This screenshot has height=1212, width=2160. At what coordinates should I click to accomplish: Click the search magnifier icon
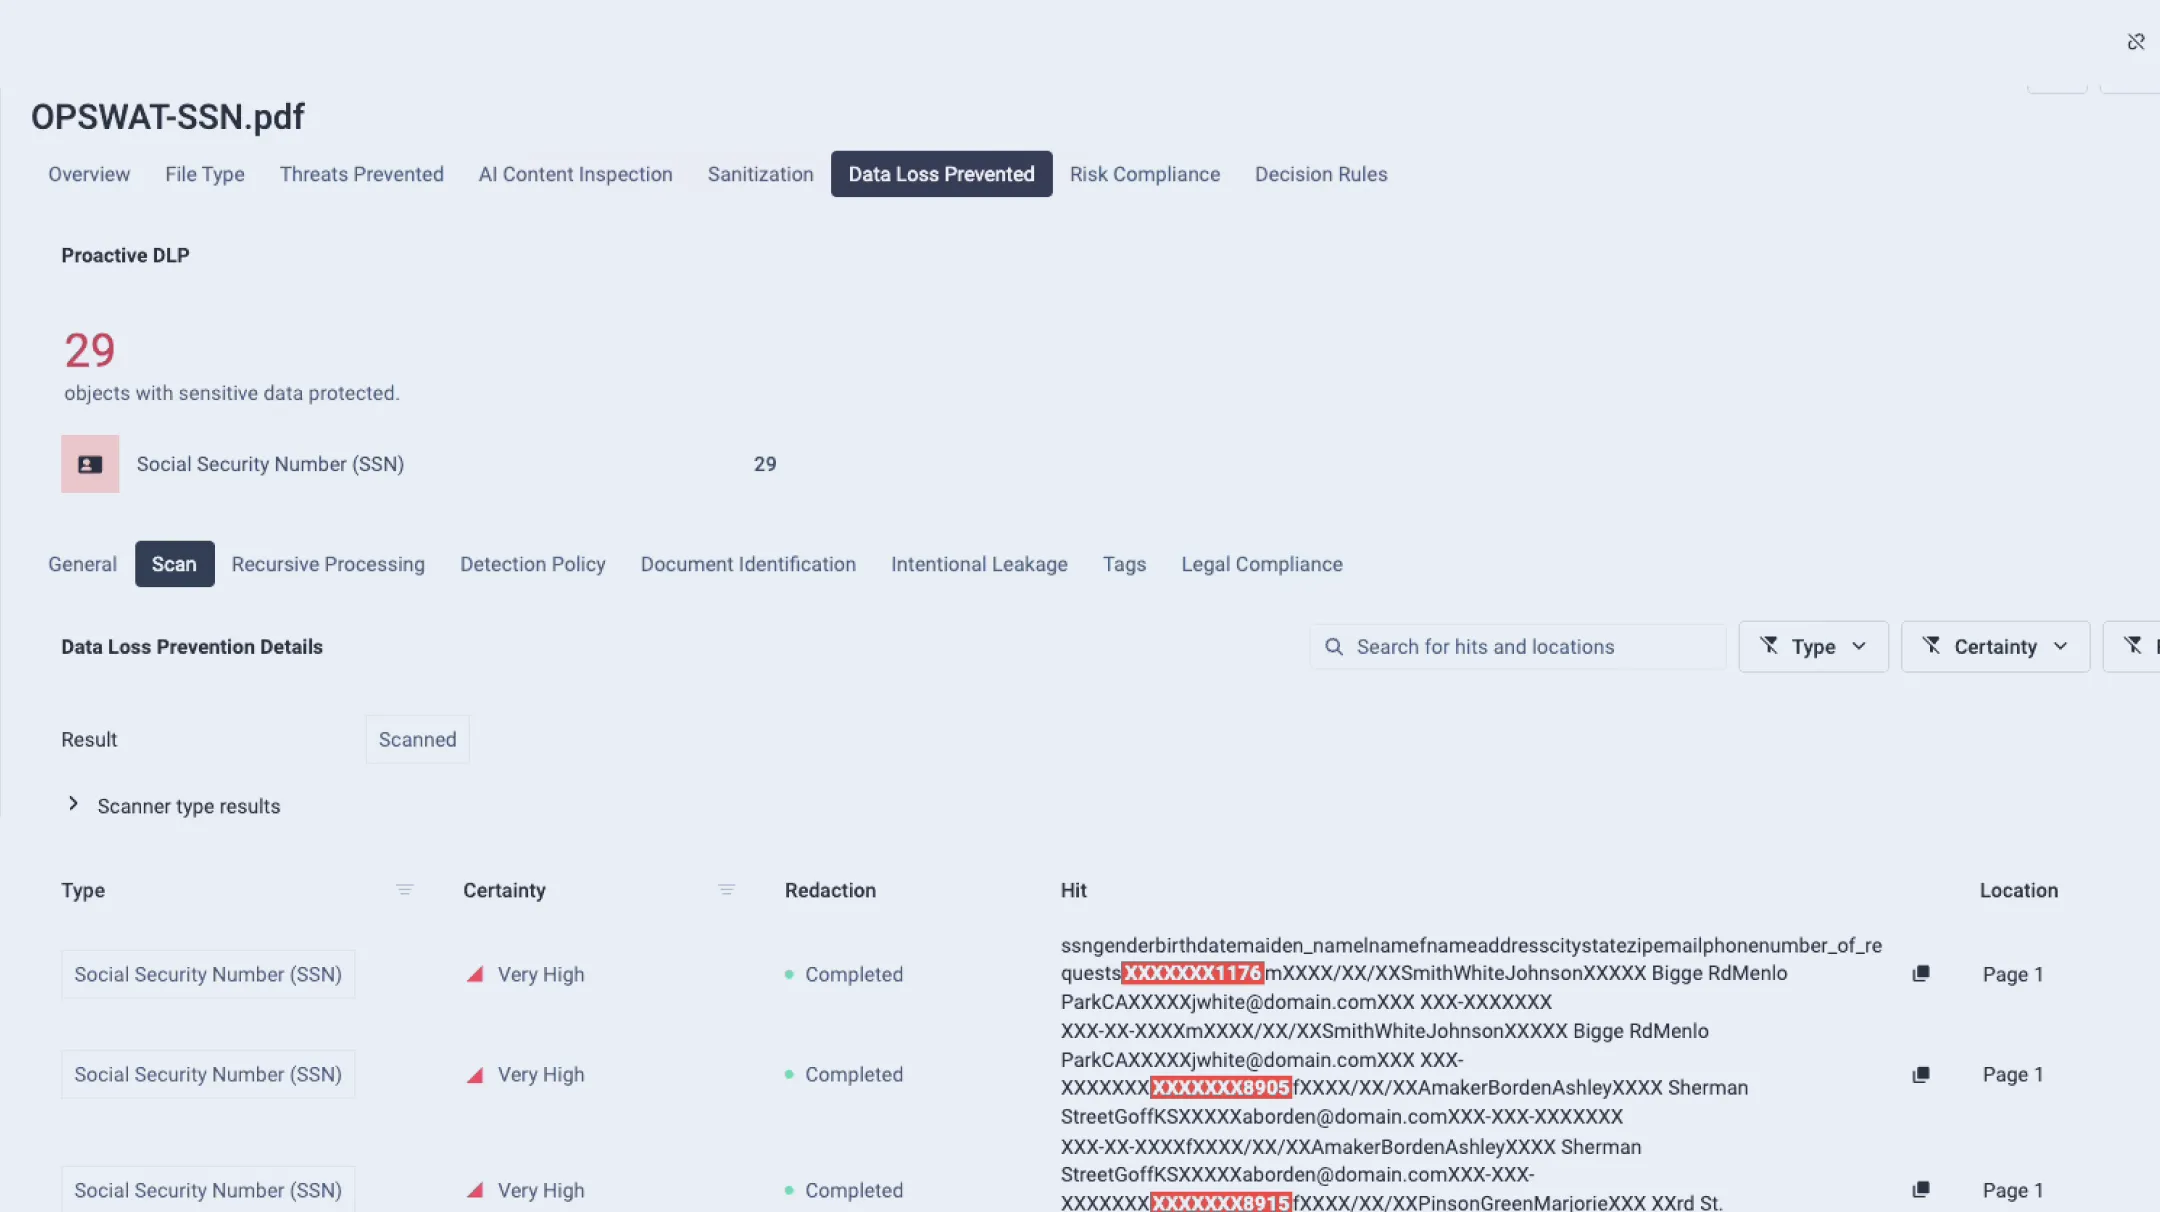click(x=1334, y=647)
